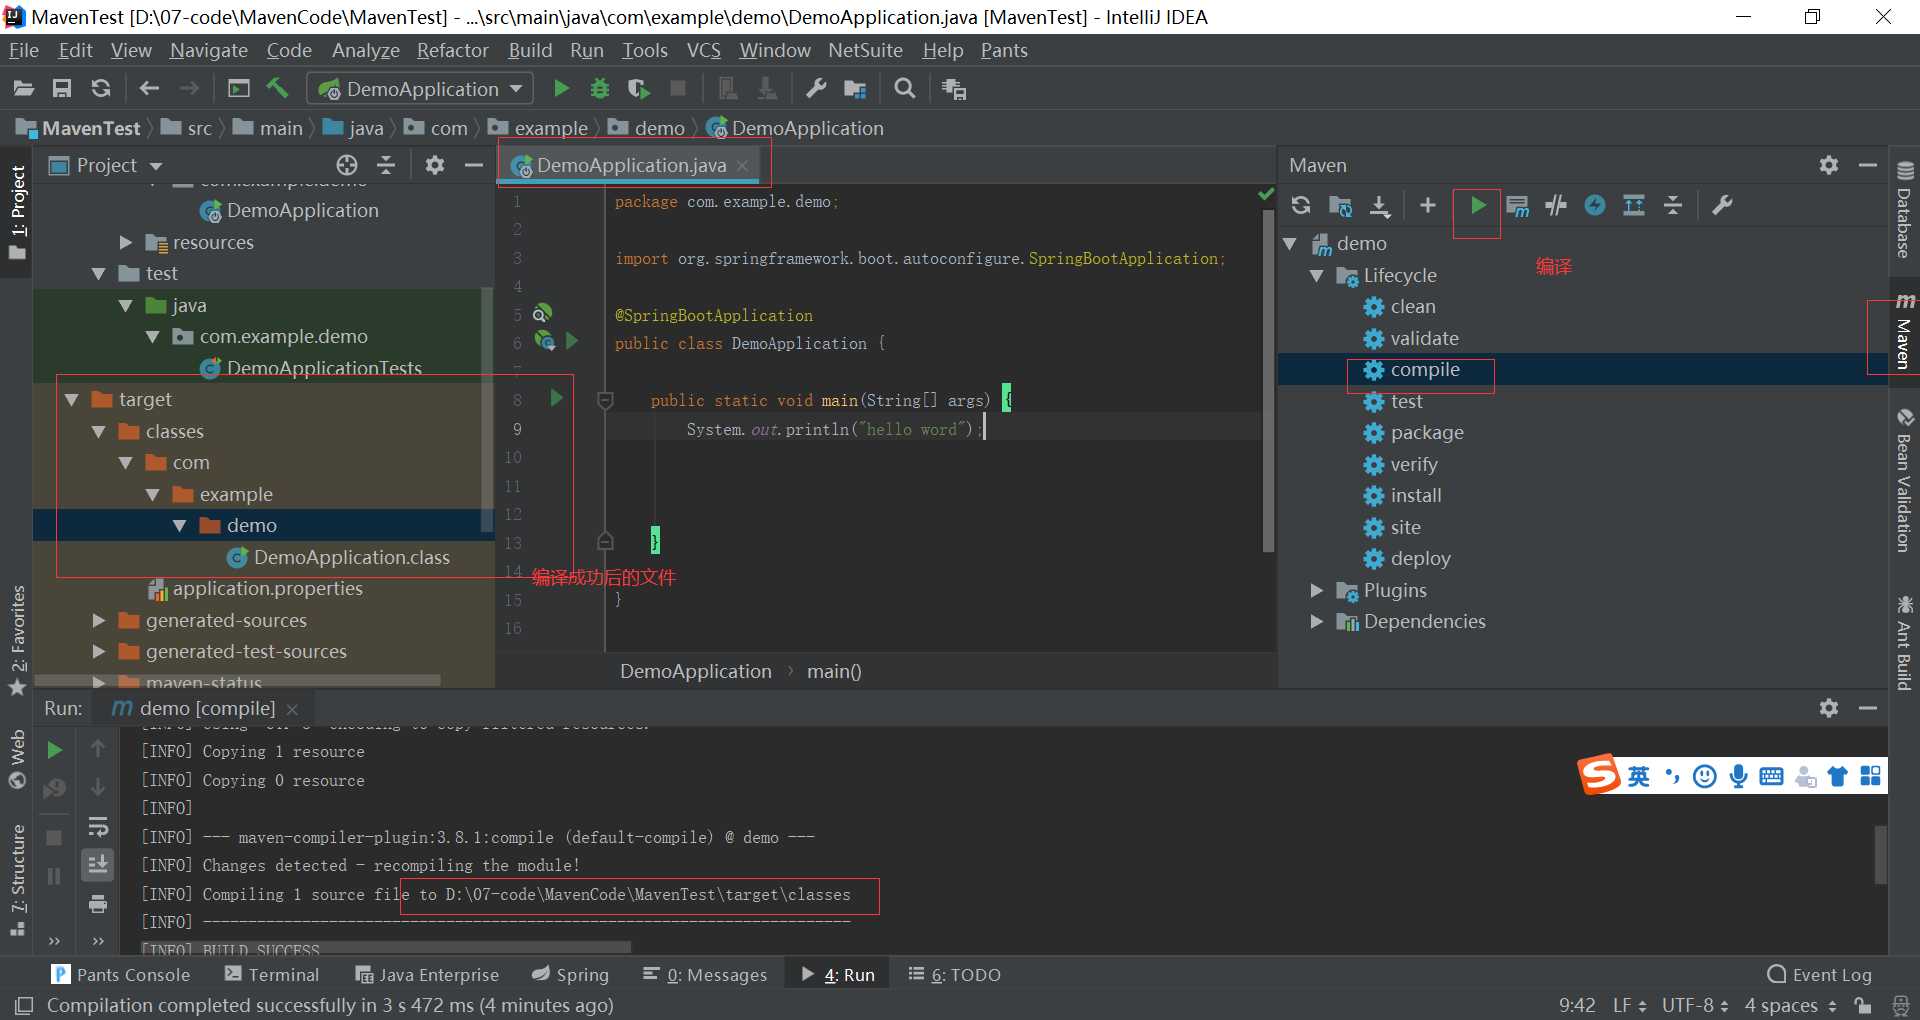Download Maven sources and documentation

coord(1380,205)
